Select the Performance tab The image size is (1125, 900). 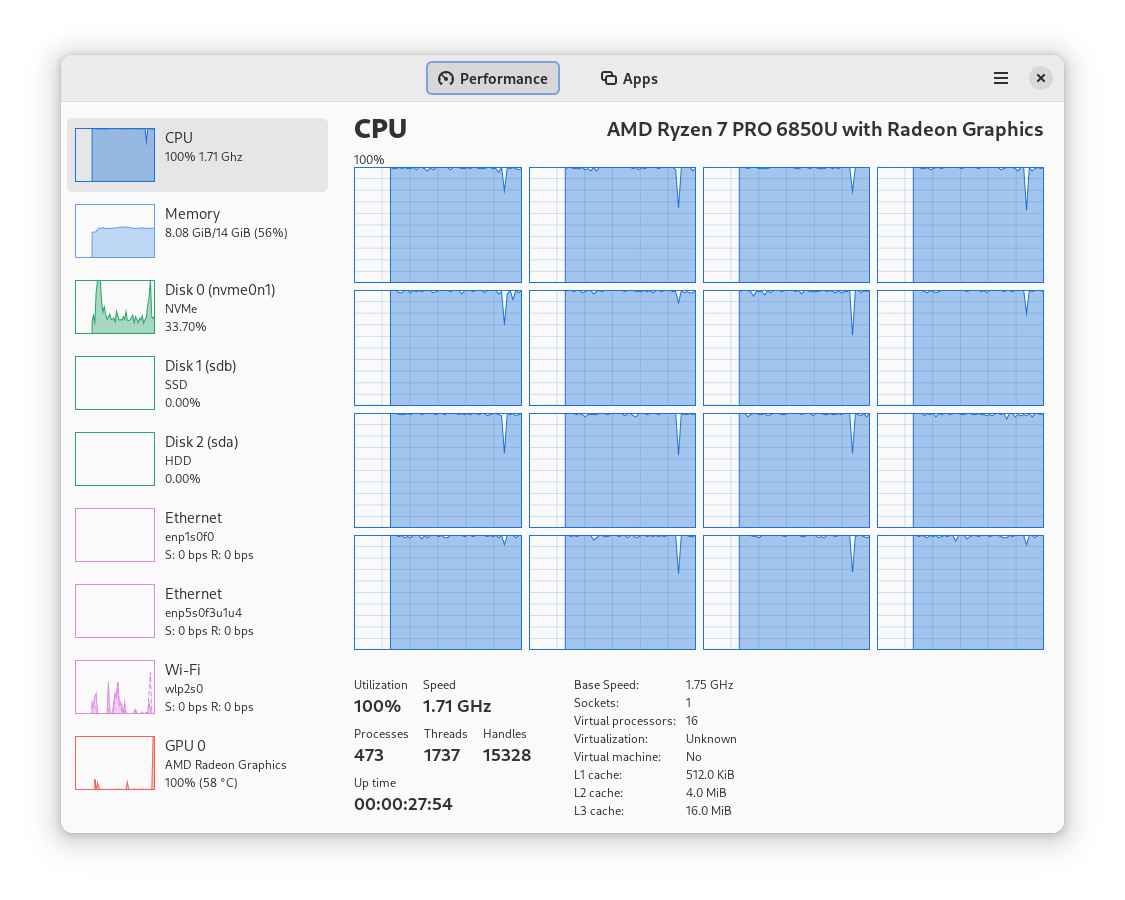pos(493,78)
